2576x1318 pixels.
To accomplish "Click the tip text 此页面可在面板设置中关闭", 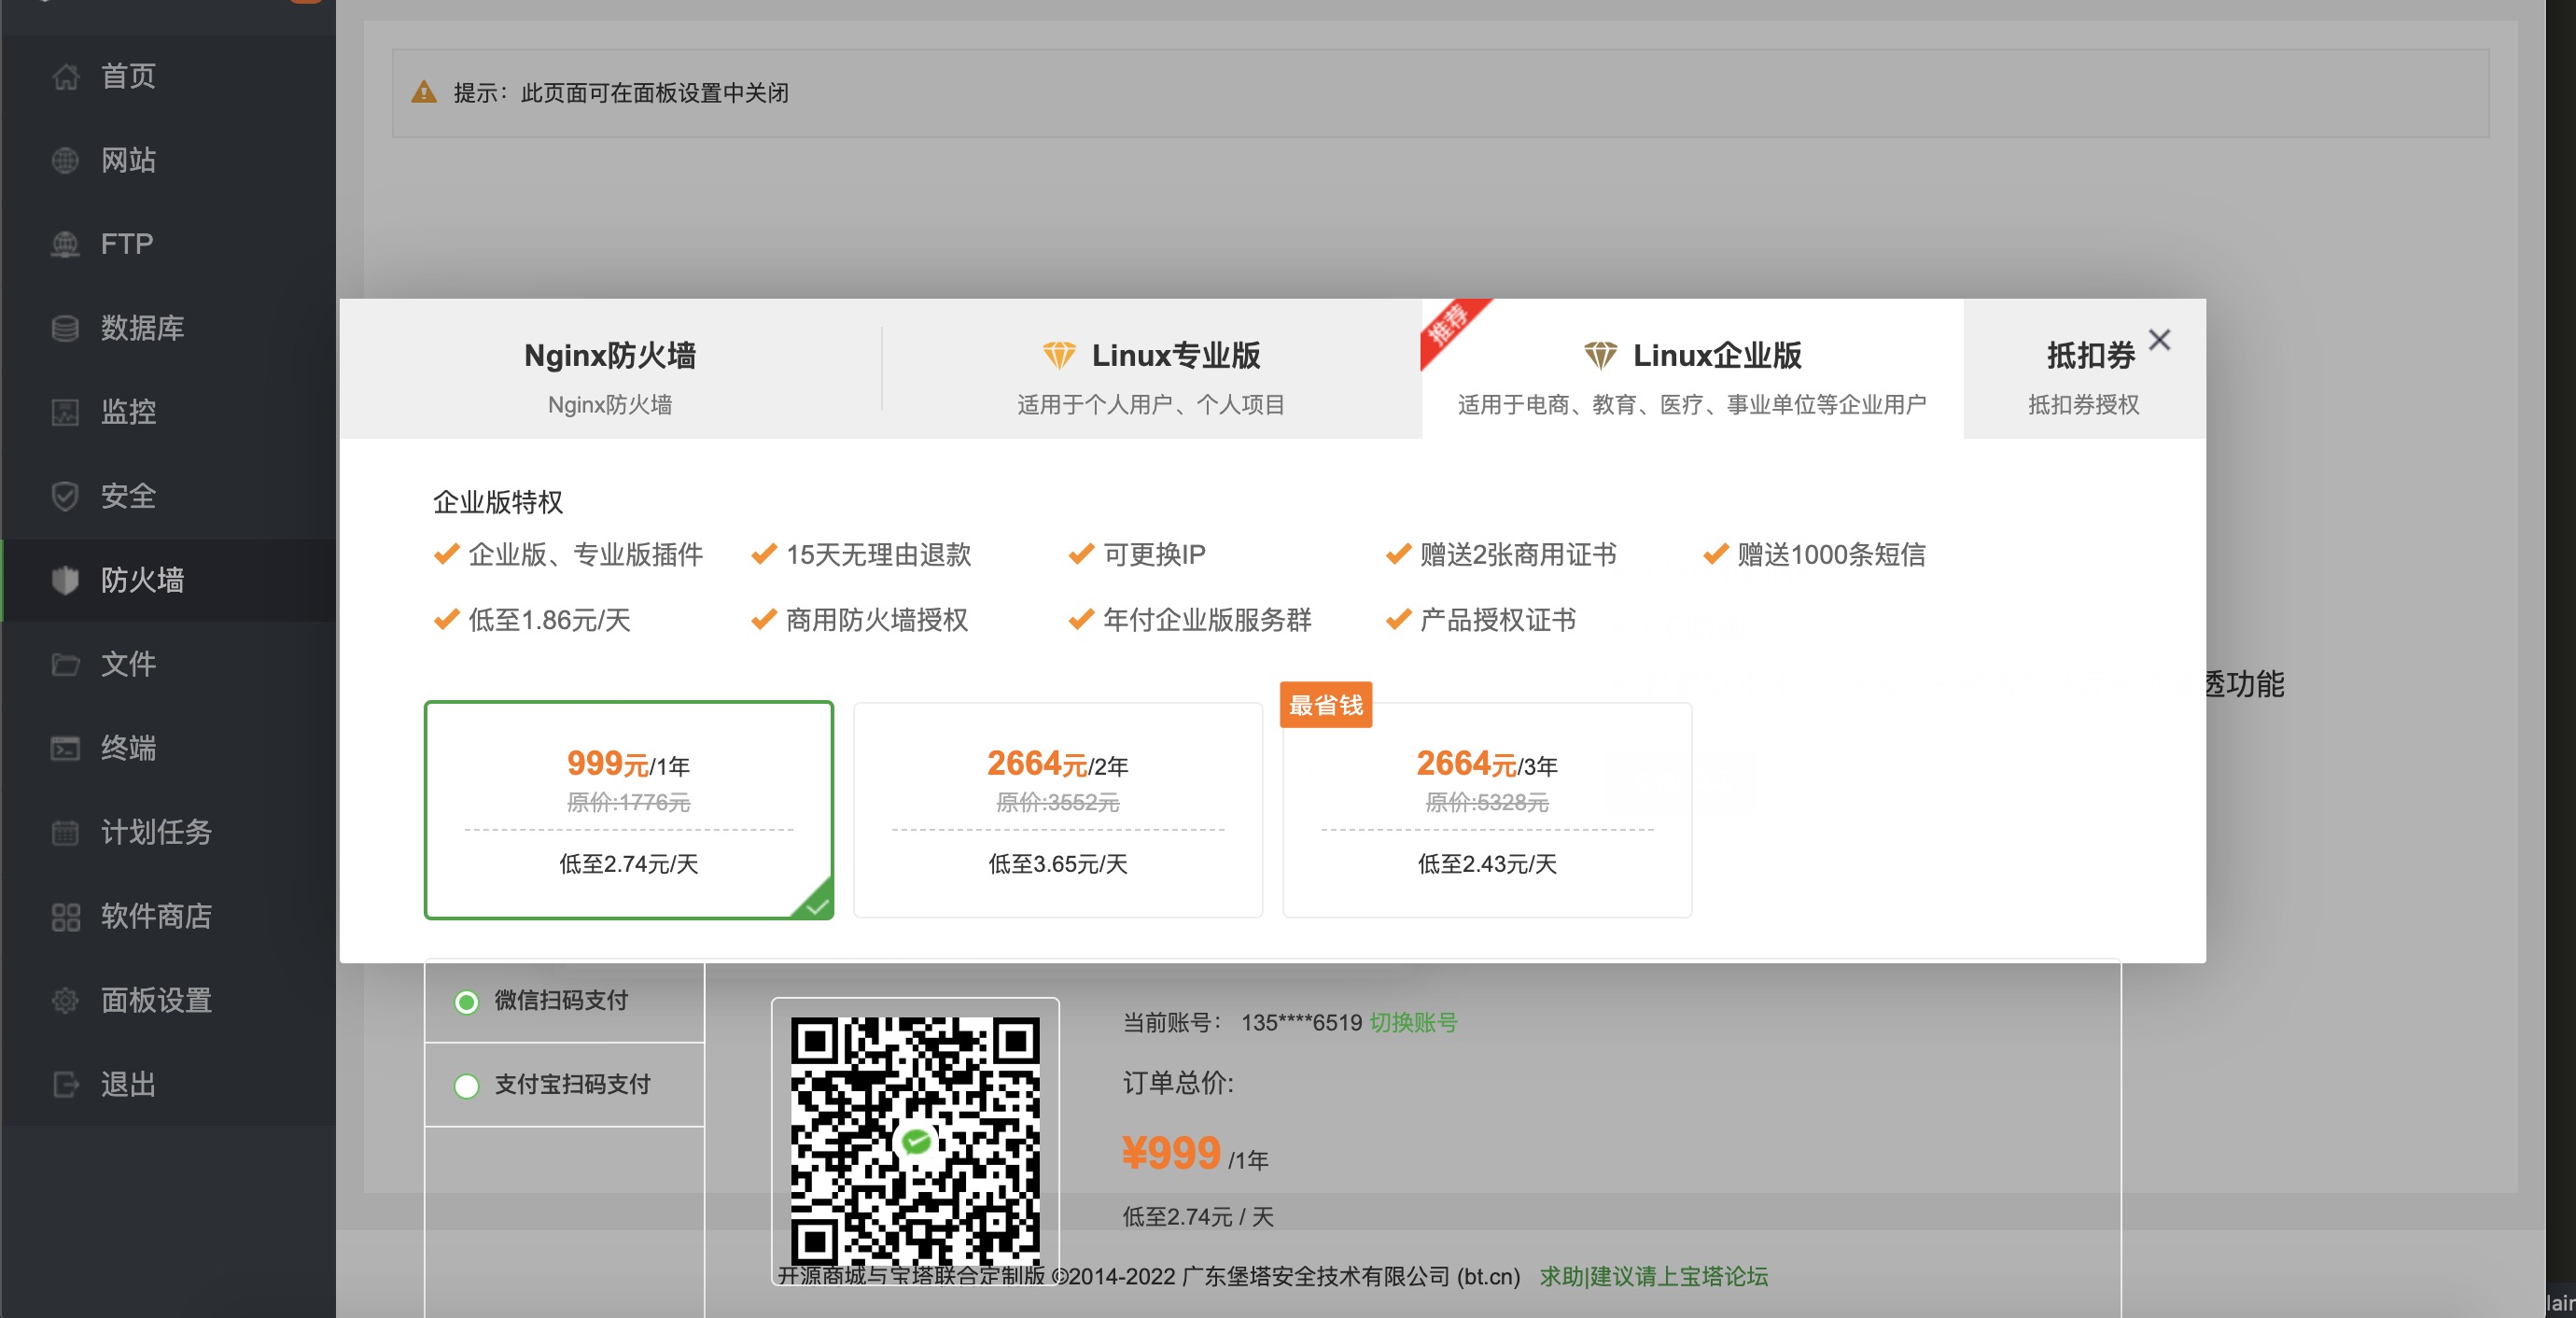I will click(x=654, y=93).
